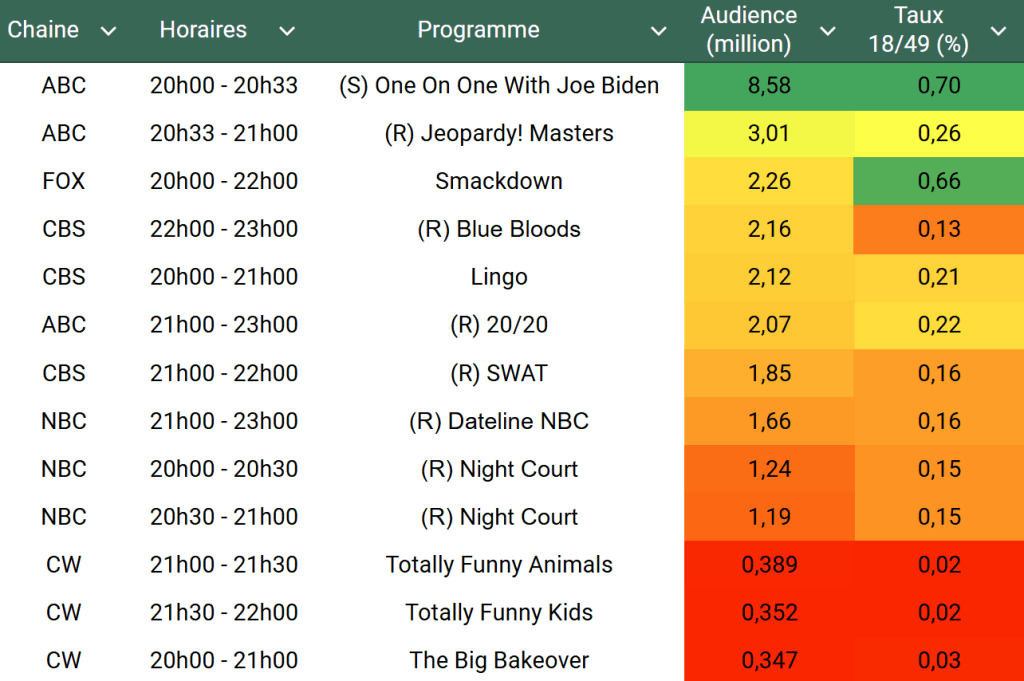Click the Lingo programme cell
This screenshot has width=1024, height=681.
point(499,277)
